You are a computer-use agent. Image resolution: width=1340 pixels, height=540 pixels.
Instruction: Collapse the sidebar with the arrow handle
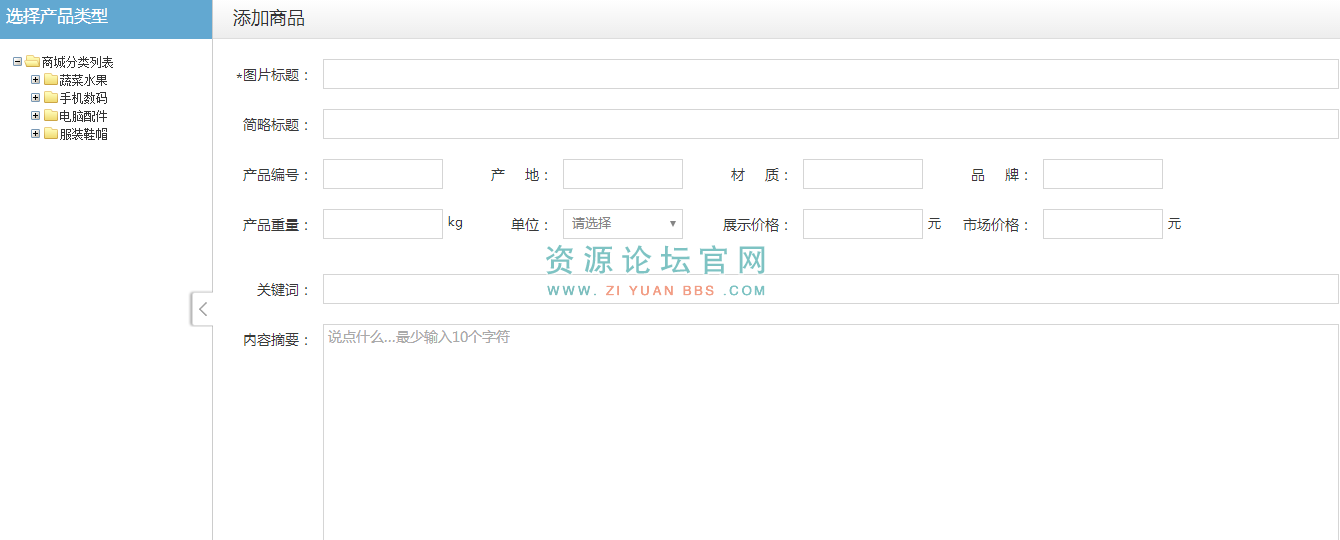click(x=202, y=309)
